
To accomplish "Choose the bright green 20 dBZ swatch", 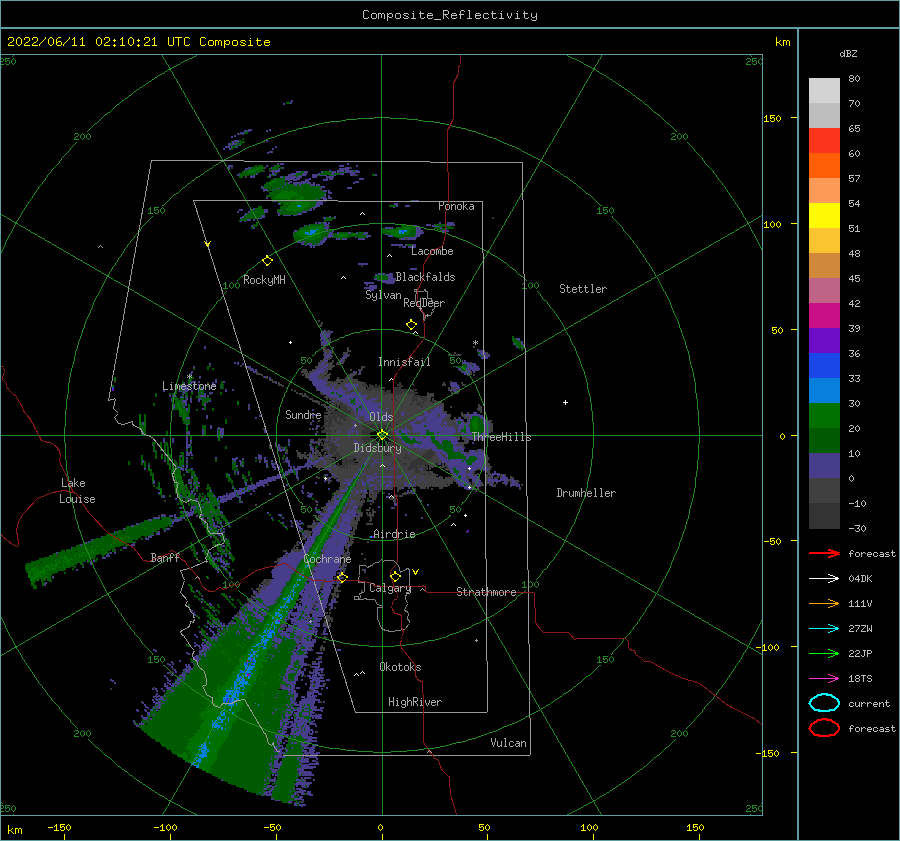I will [824, 416].
